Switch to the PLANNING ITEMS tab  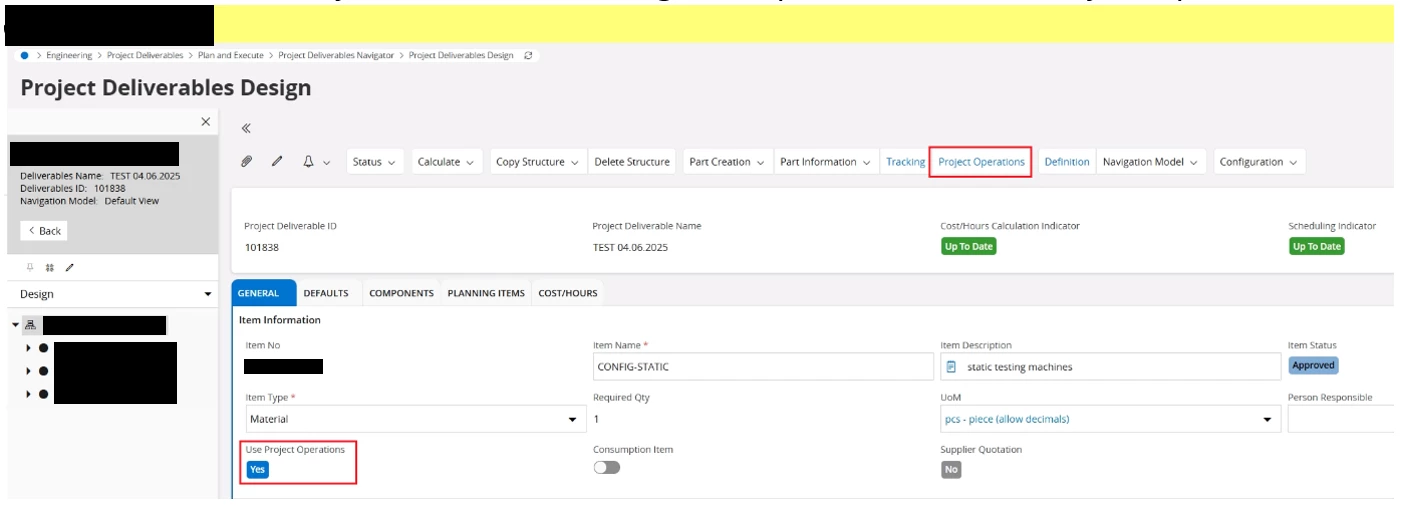click(x=486, y=293)
